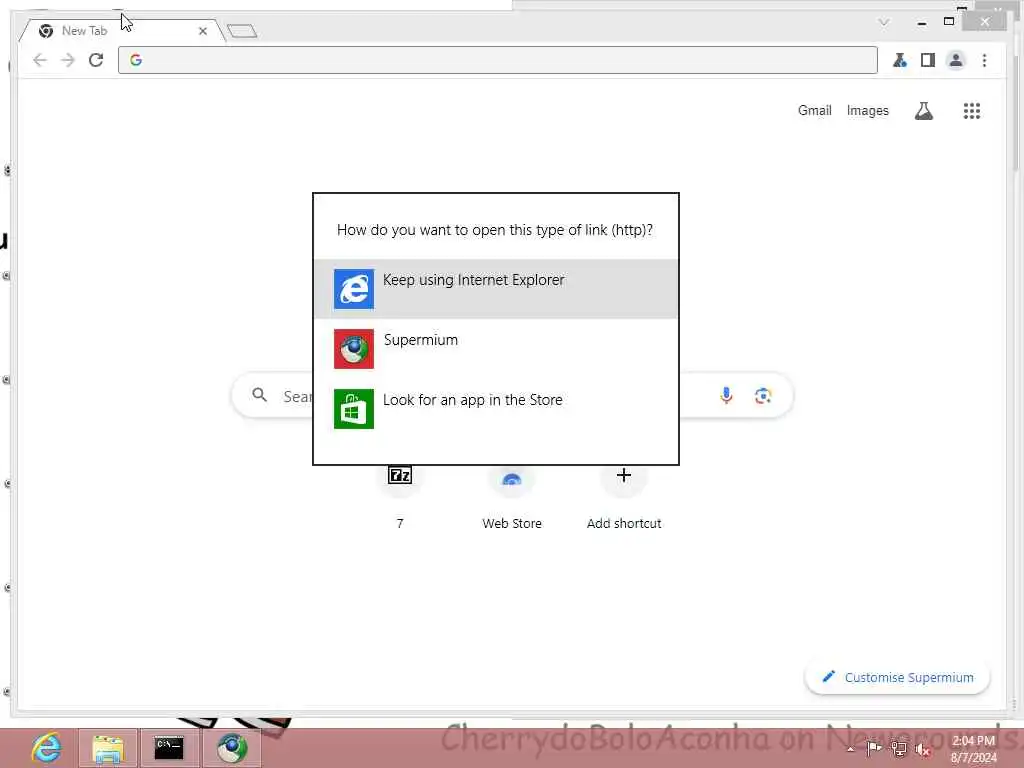Image resolution: width=1024 pixels, height=768 pixels.
Task: Close the New Tab tab
Action: click(x=203, y=31)
